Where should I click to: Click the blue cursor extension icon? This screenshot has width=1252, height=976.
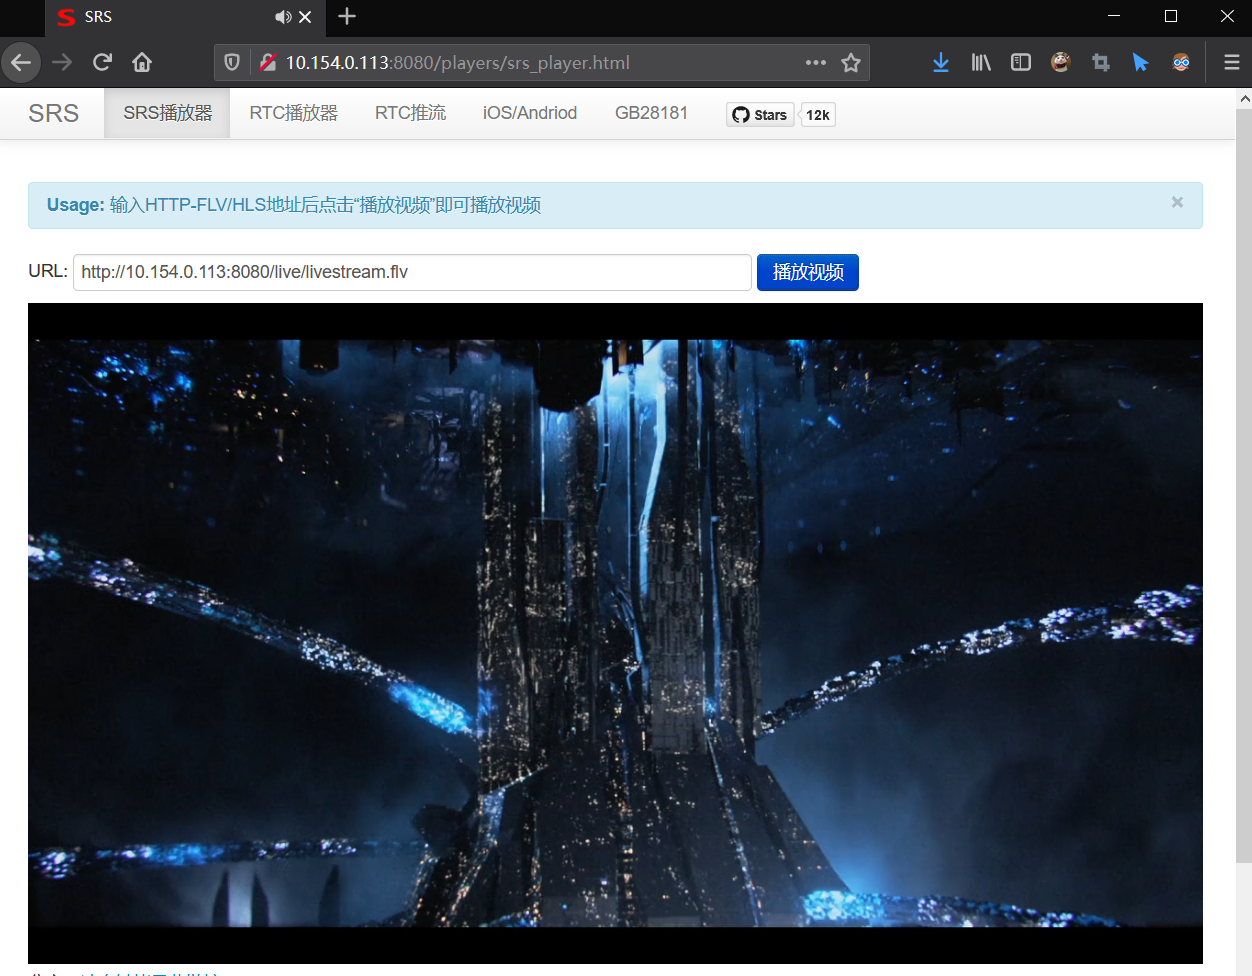(1141, 62)
